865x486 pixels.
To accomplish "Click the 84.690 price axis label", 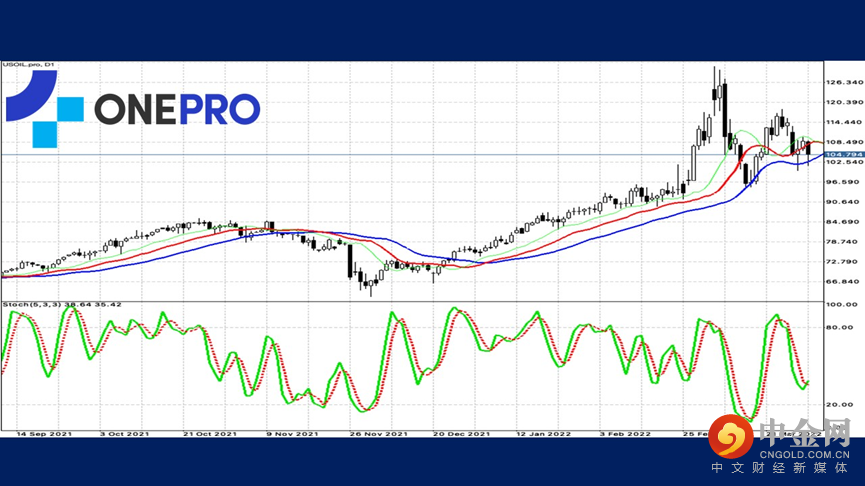I will [x=842, y=222].
